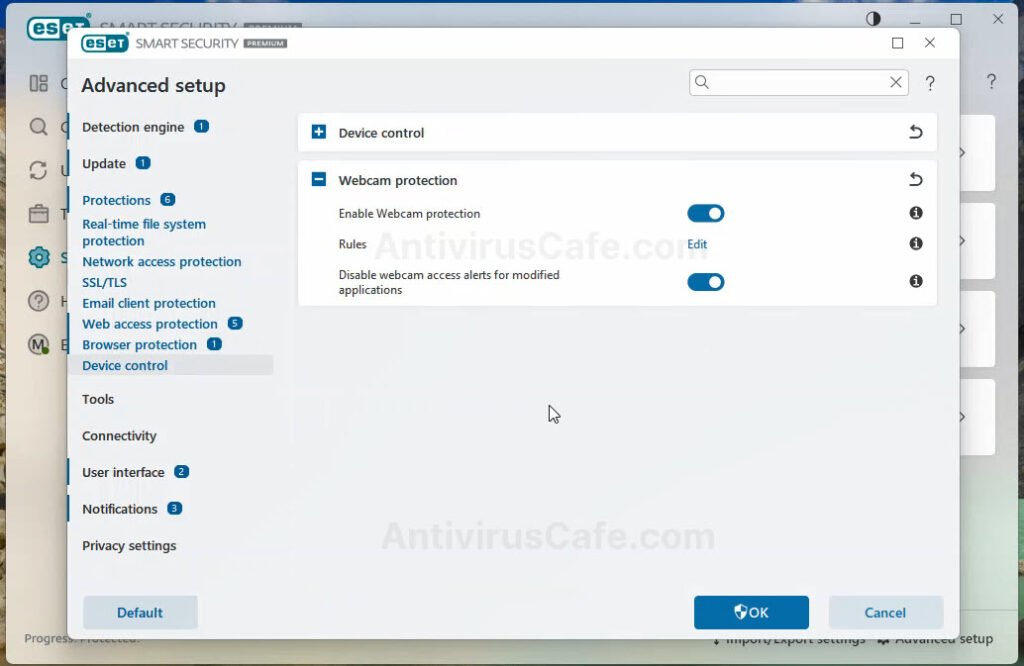1024x666 pixels.
Task: Open help question mark in main window
Action: [991, 81]
